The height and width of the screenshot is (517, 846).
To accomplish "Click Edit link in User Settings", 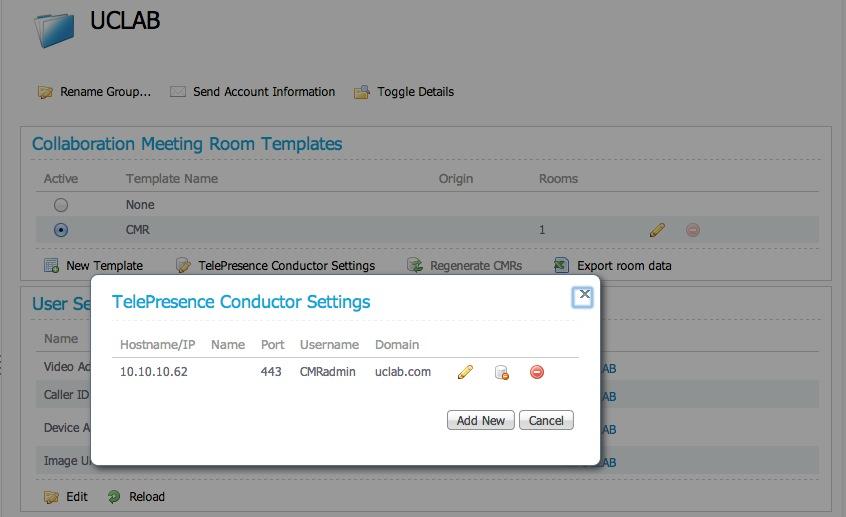I will pos(77,496).
